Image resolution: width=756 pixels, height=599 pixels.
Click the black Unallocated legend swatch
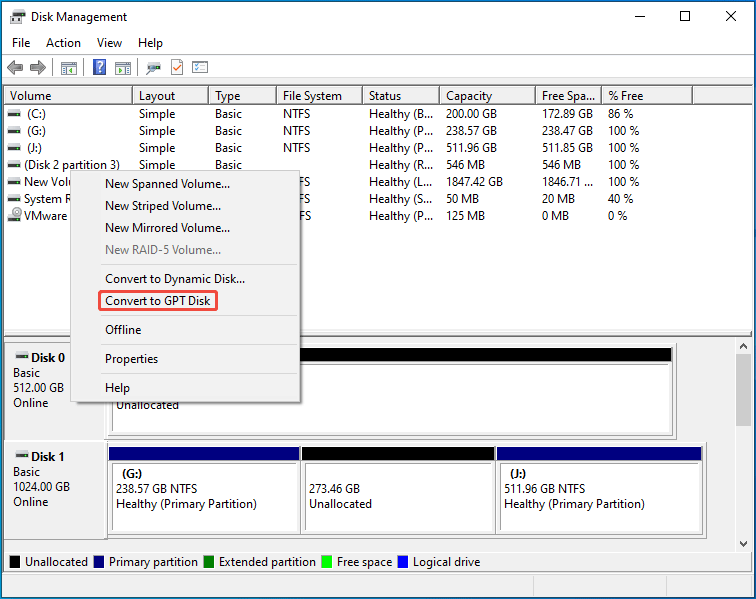pyautogui.click(x=15, y=562)
